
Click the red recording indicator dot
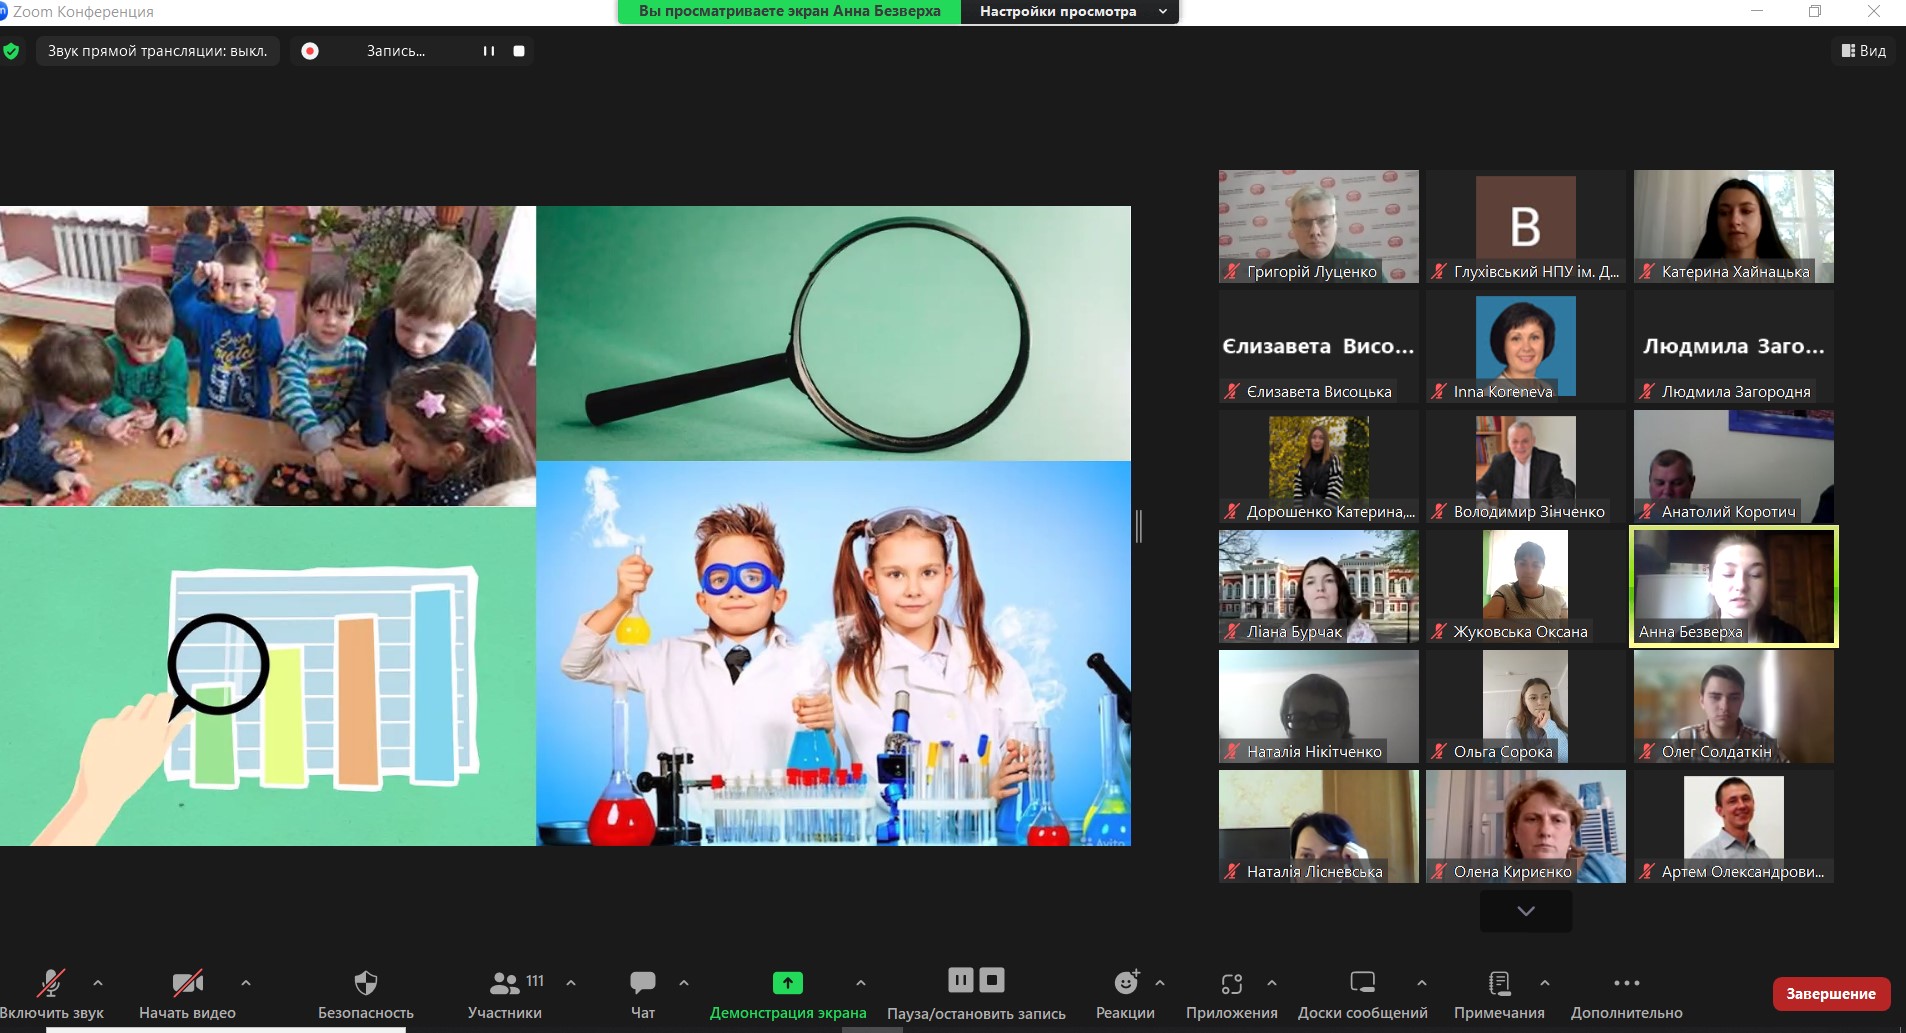(310, 51)
